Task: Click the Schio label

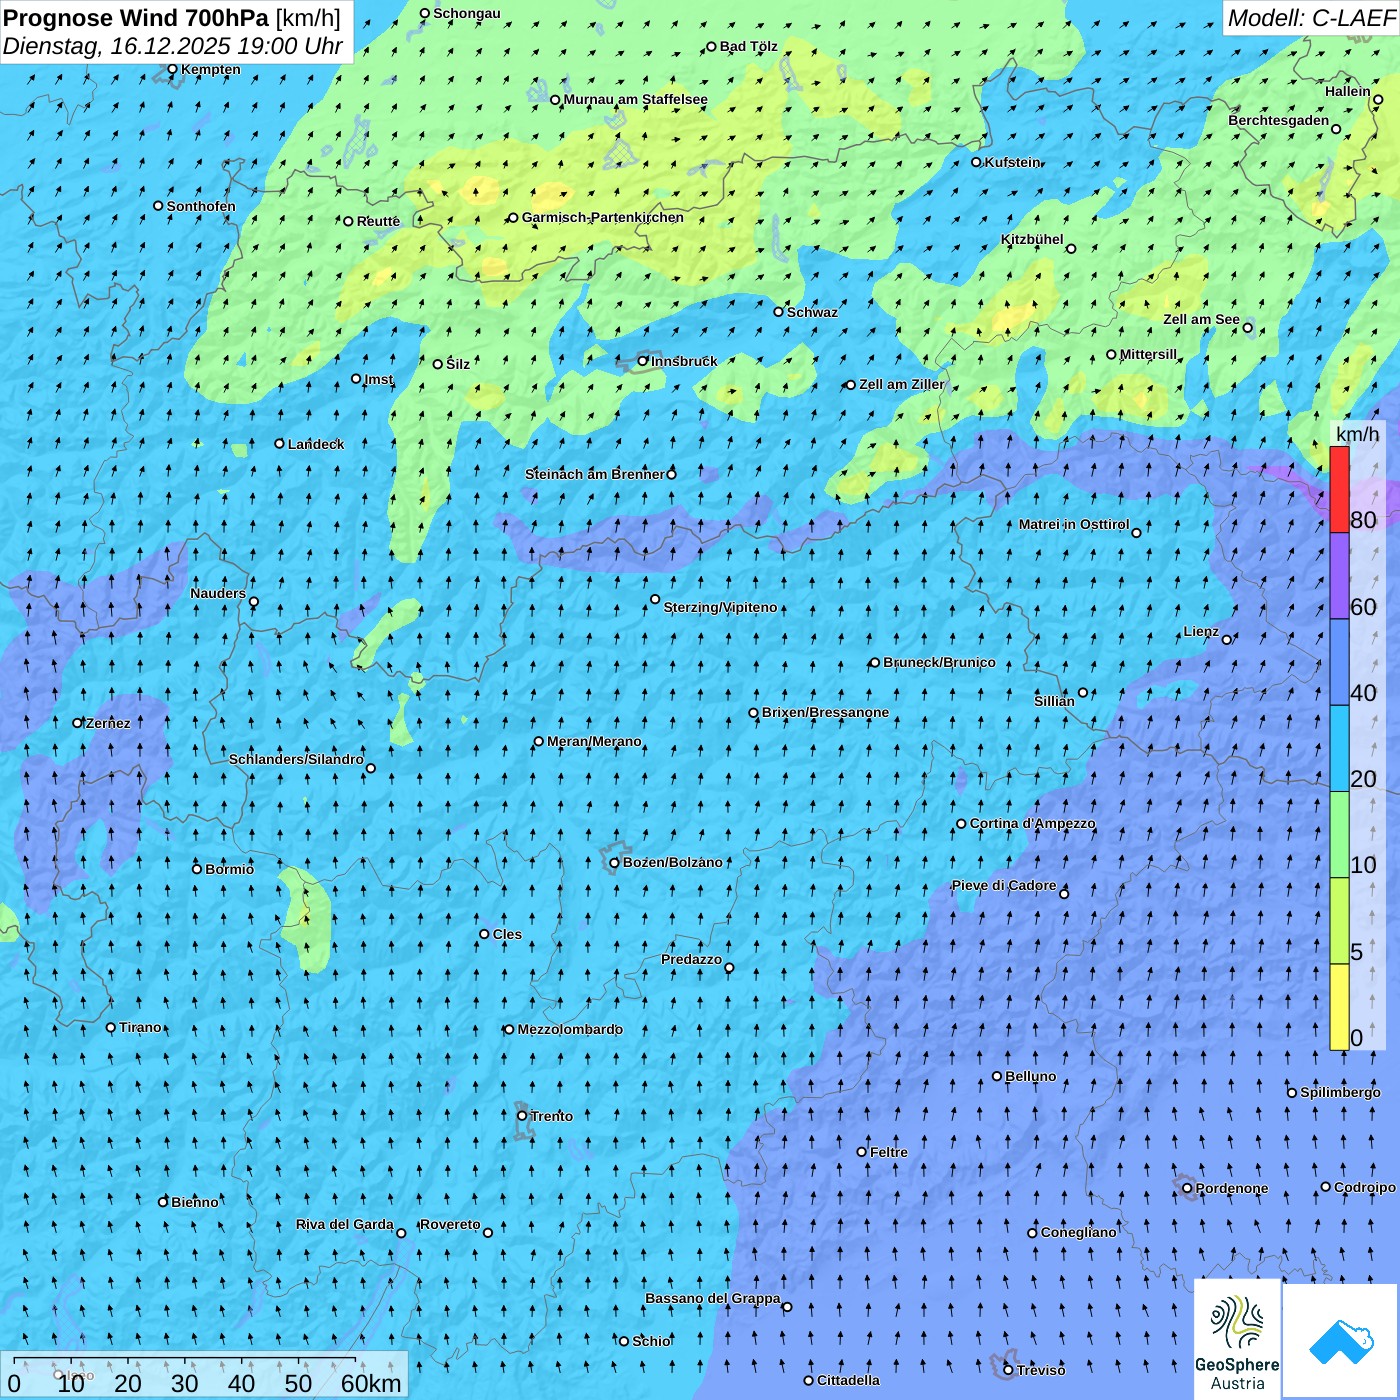Action: [x=651, y=1341]
